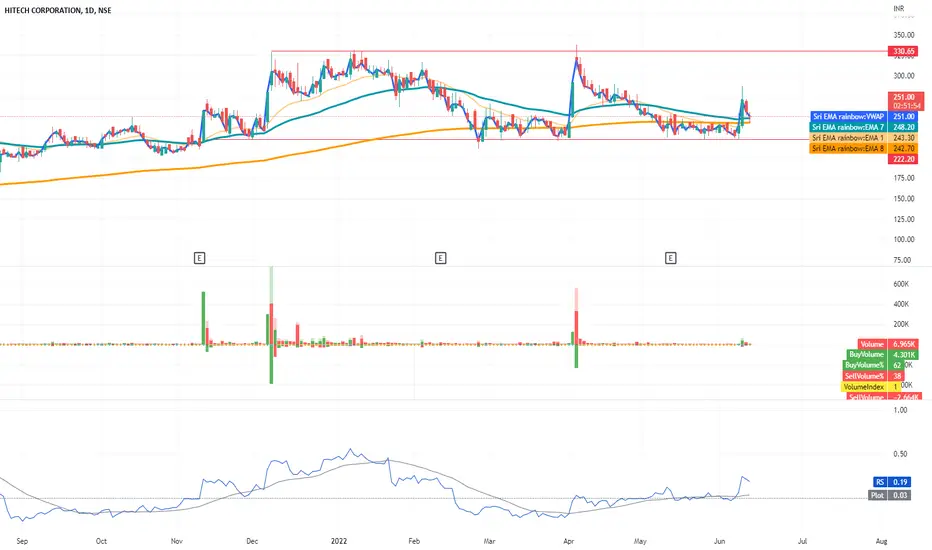Click the blue RS 0.19 value label
The image size is (932, 550).
(892, 482)
